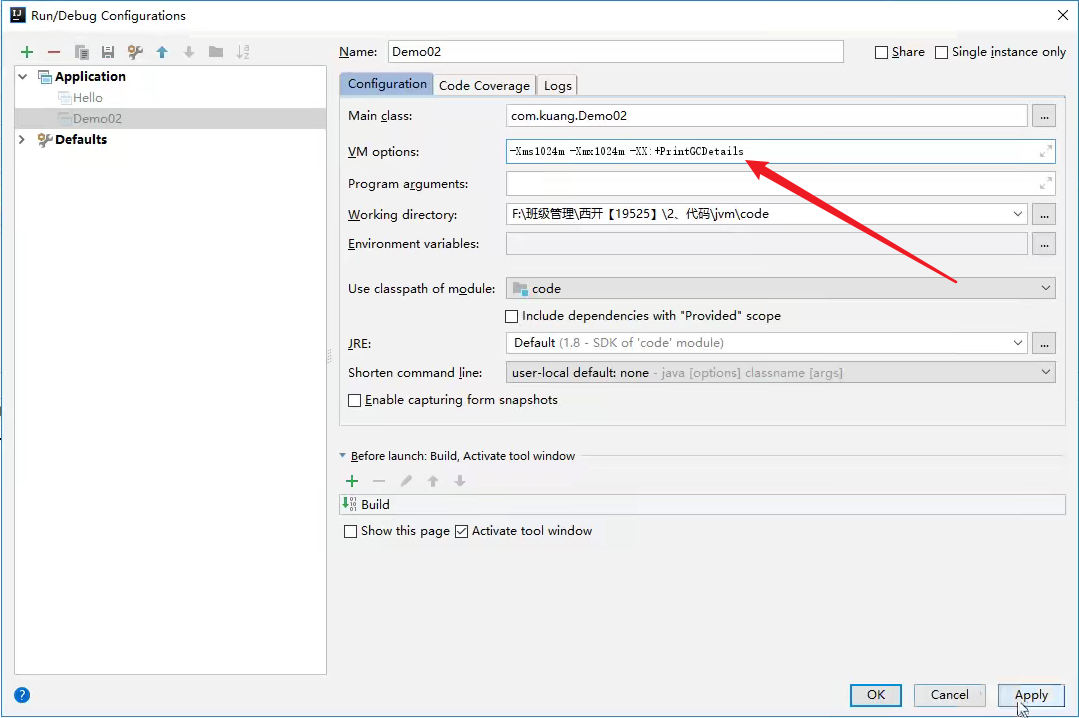Screen dimensions: 1079x718
Task: Enable the Share checkbox
Action: [x=881, y=52]
